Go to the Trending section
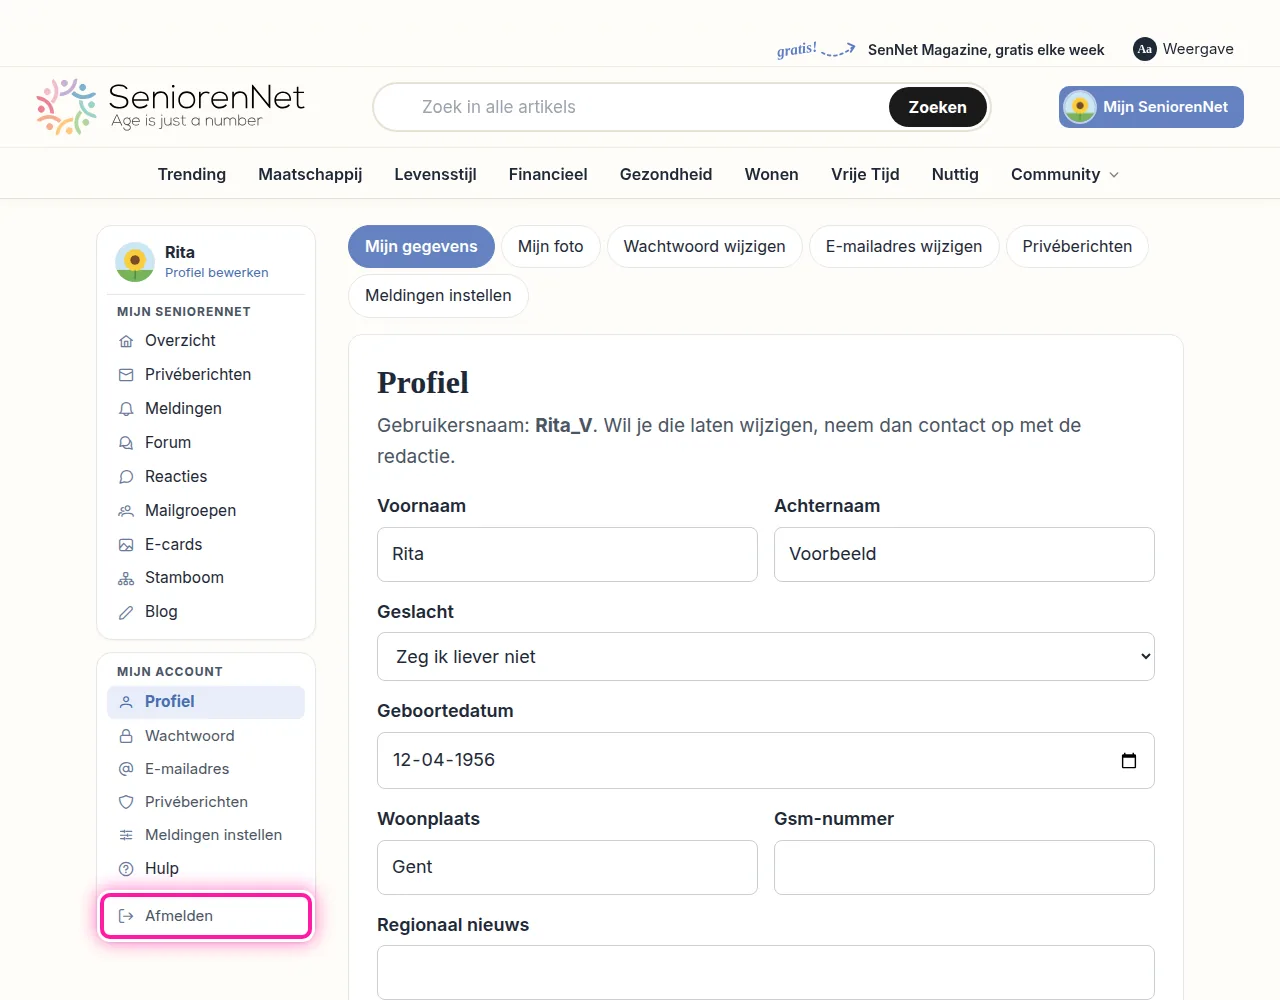1280x1000 pixels. pyautogui.click(x=192, y=175)
